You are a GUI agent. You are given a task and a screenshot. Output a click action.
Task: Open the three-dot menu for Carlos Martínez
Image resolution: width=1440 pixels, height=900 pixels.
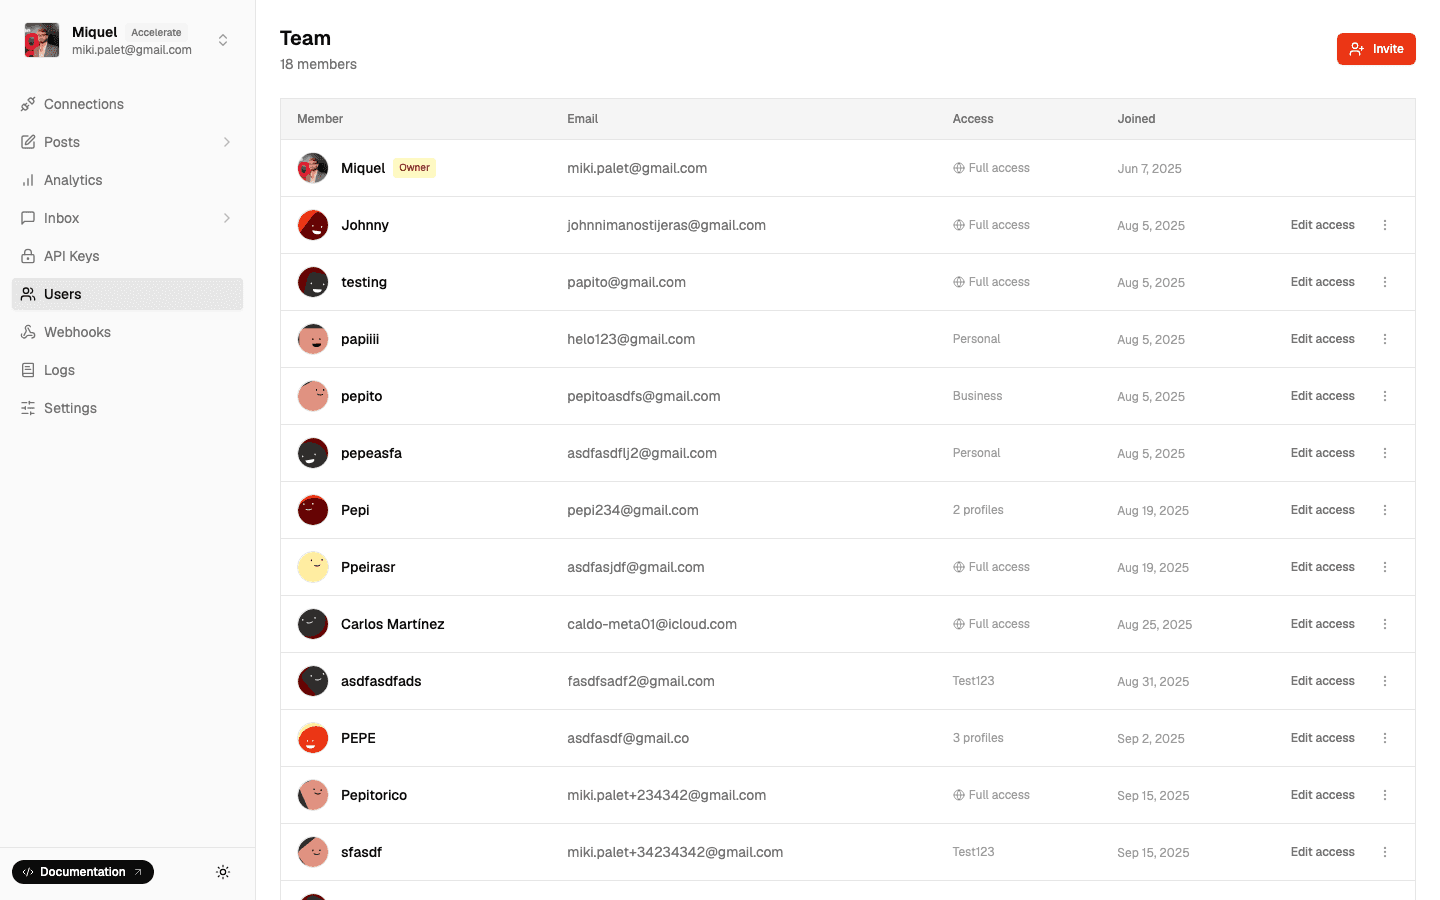coord(1385,624)
